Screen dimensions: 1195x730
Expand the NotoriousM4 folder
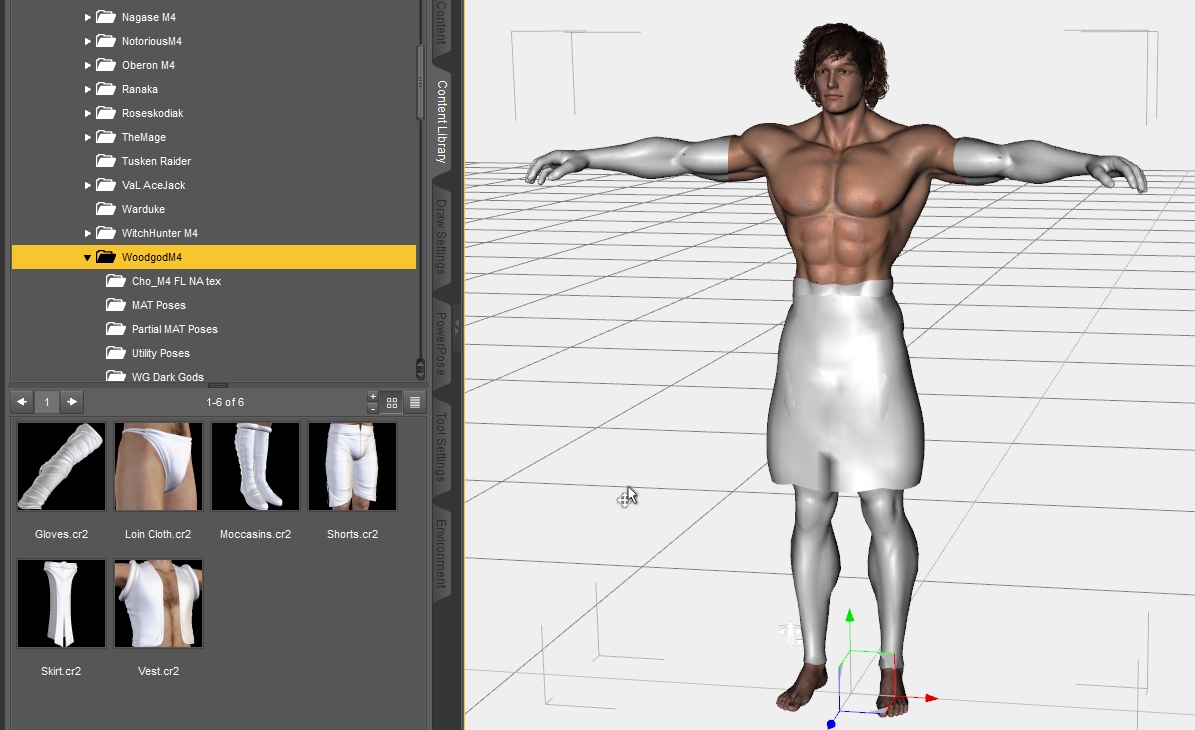pos(88,41)
